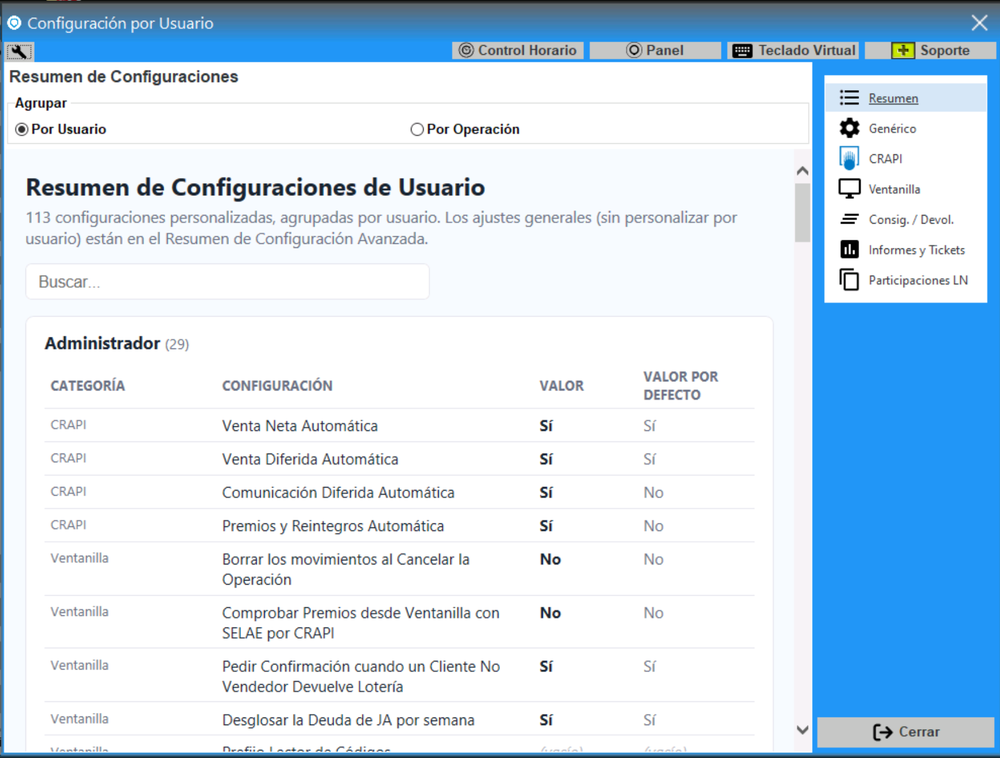The image size is (1000, 758).
Task: Select the Venta Diferida Automática row
Action: click(x=399, y=459)
